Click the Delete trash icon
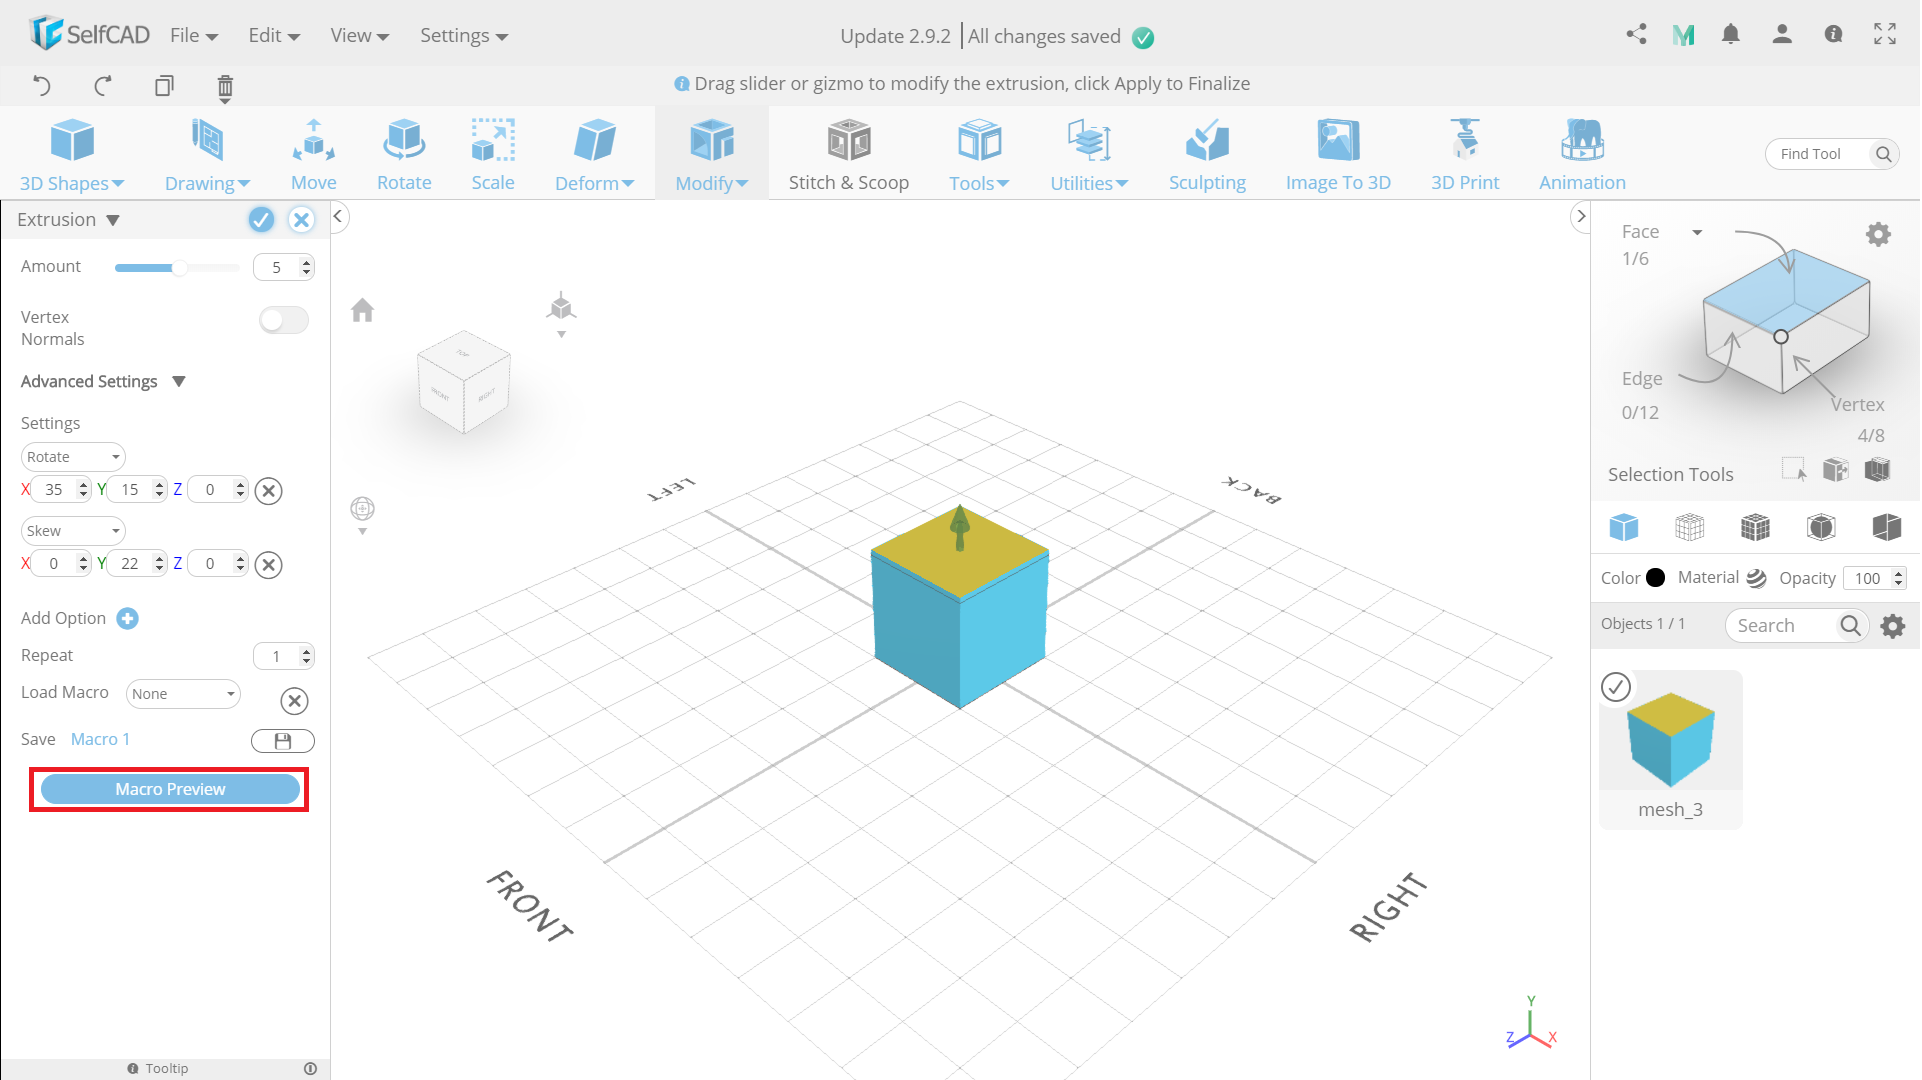1922x1080 pixels. (225, 88)
